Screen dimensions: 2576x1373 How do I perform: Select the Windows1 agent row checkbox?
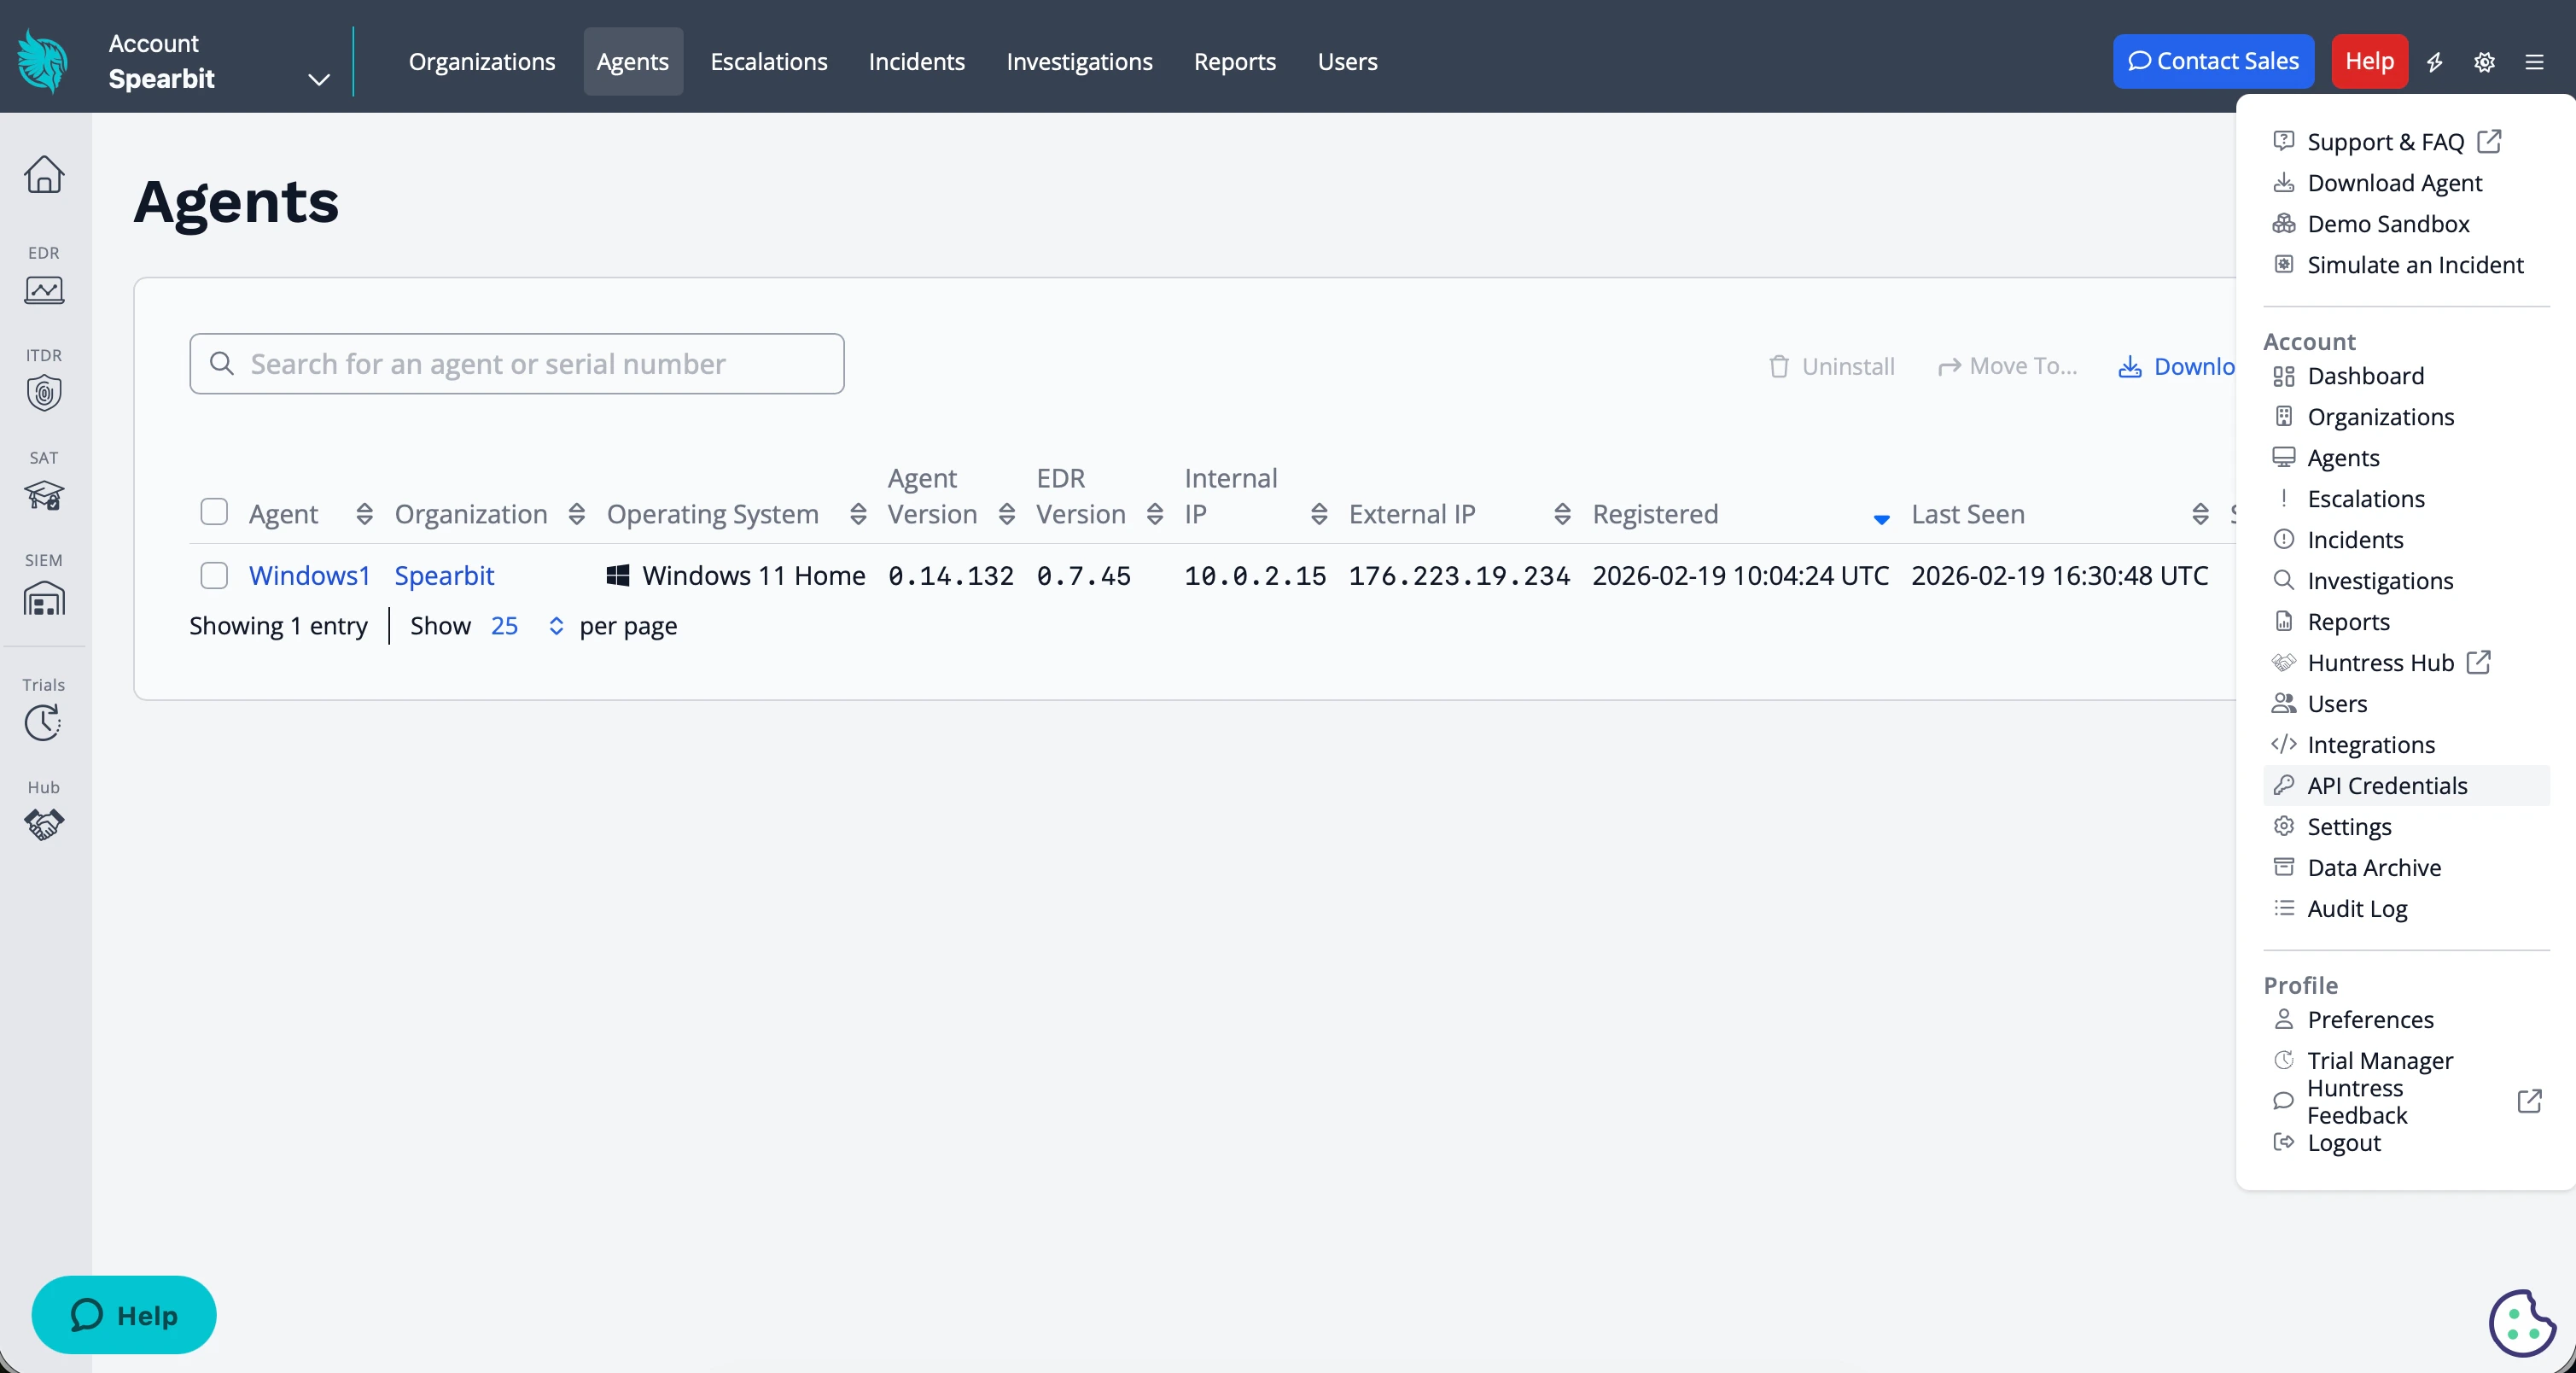pyautogui.click(x=214, y=575)
